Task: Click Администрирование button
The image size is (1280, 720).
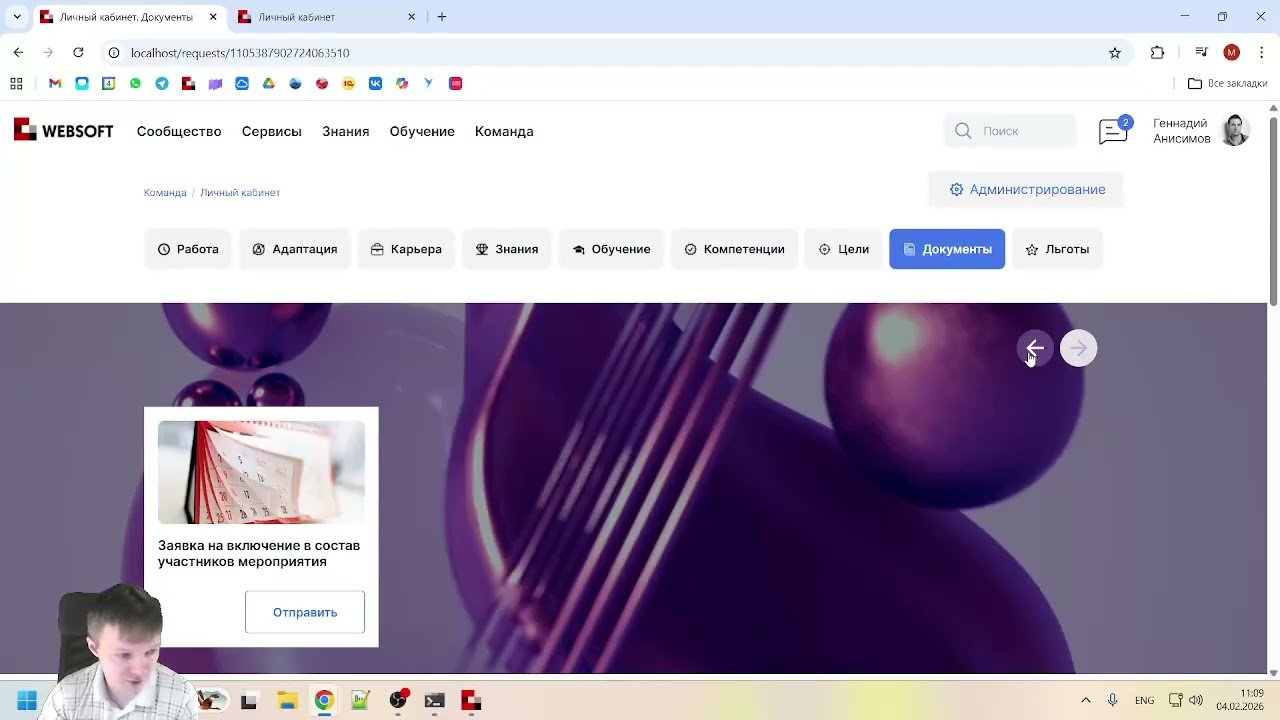Action: pyautogui.click(x=1027, y=189)
